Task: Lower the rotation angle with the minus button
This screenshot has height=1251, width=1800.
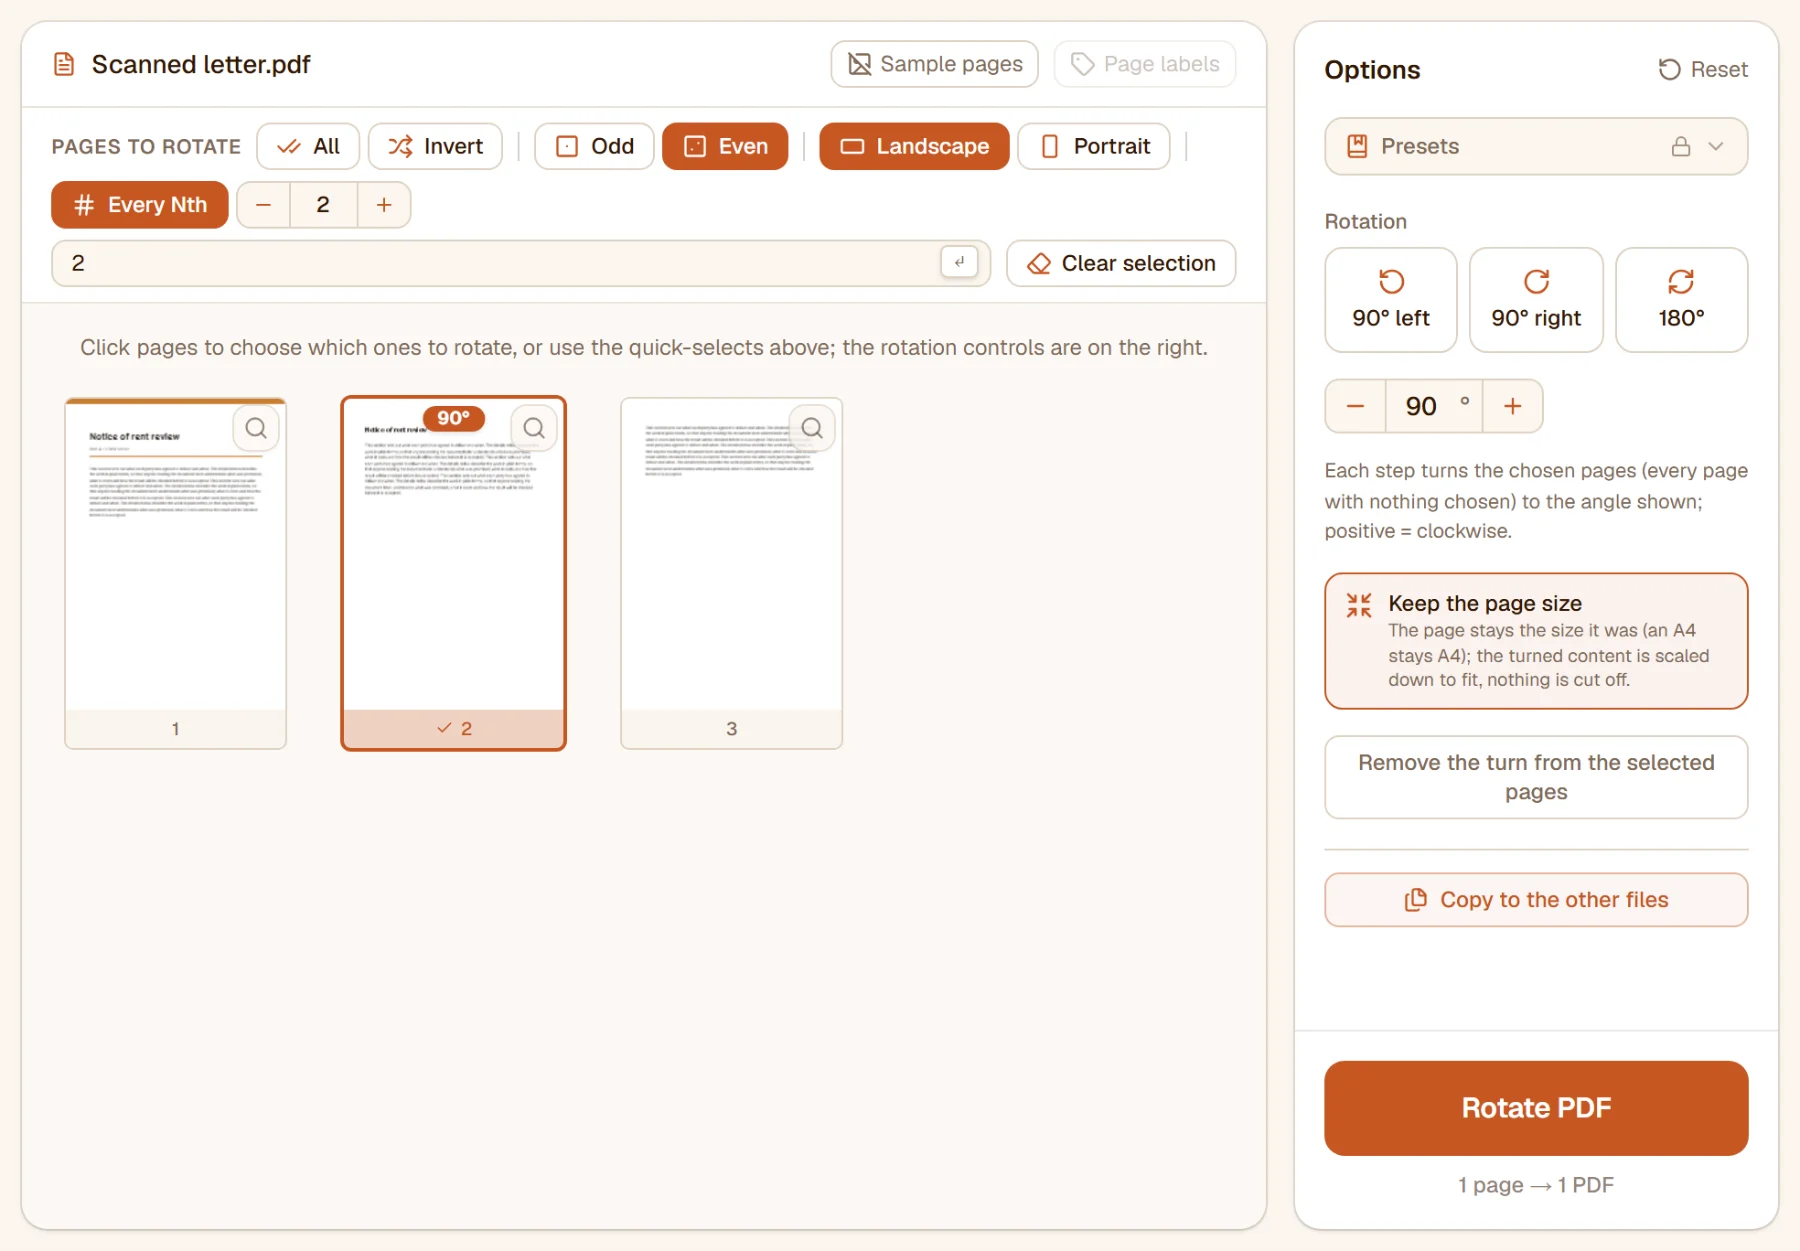Action: [x=1355, y=406]
